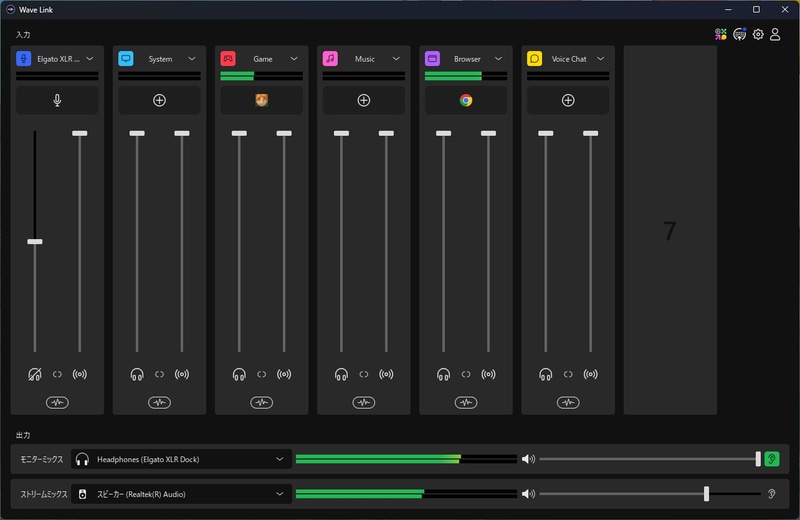Image resolution: width=800 pixels, height=520 pixels.
Task: Add an app to the Music channel
Action: pos(364,100)
